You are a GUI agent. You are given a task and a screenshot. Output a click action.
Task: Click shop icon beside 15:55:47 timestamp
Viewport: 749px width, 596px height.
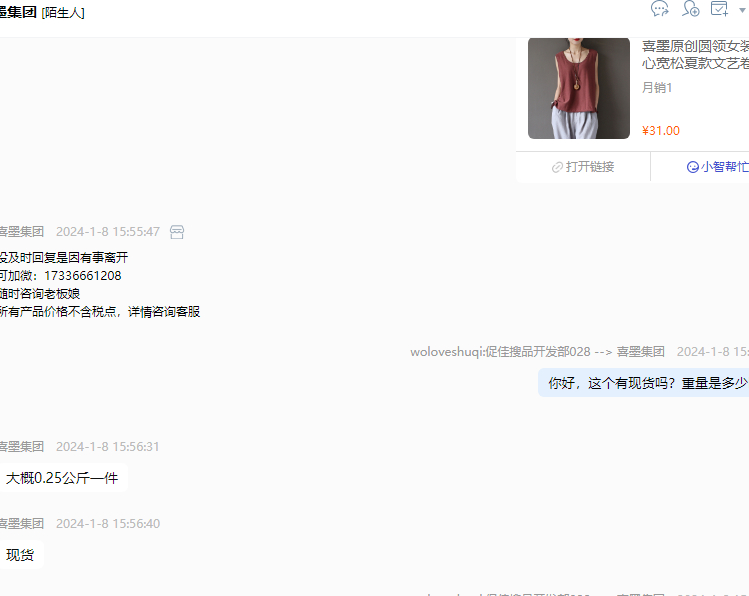(x=177, y=232)
